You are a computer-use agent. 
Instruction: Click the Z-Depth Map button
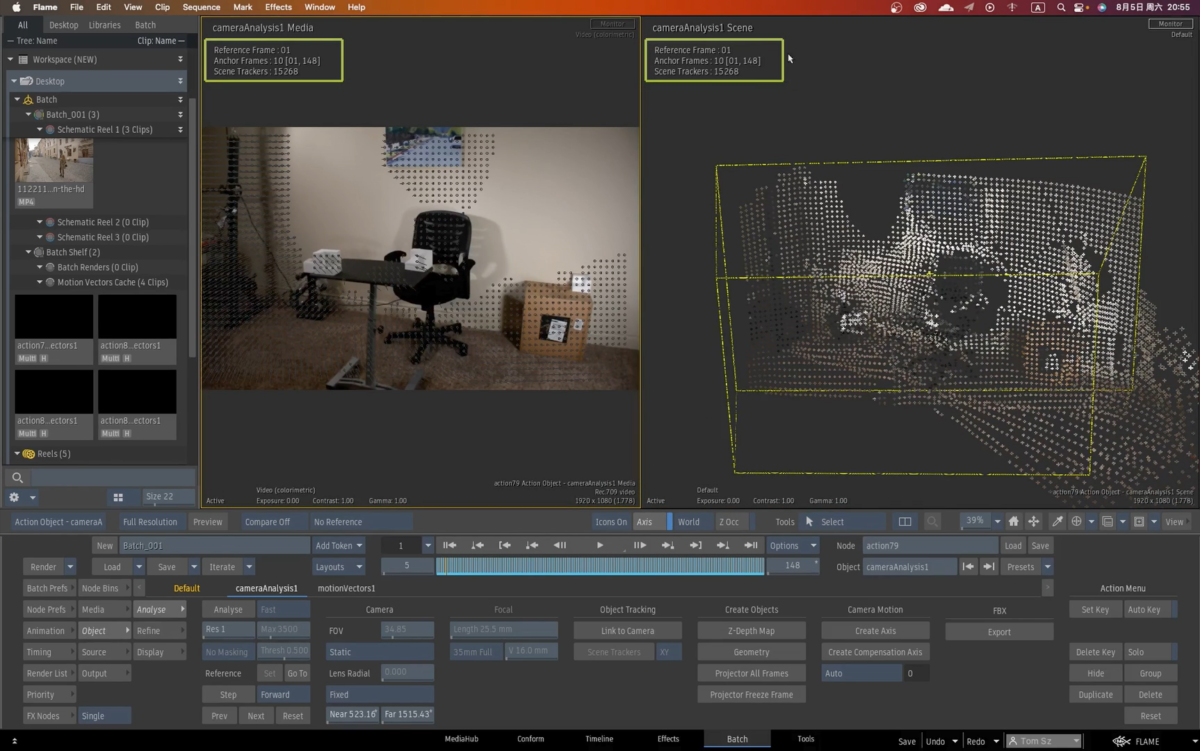751,631
